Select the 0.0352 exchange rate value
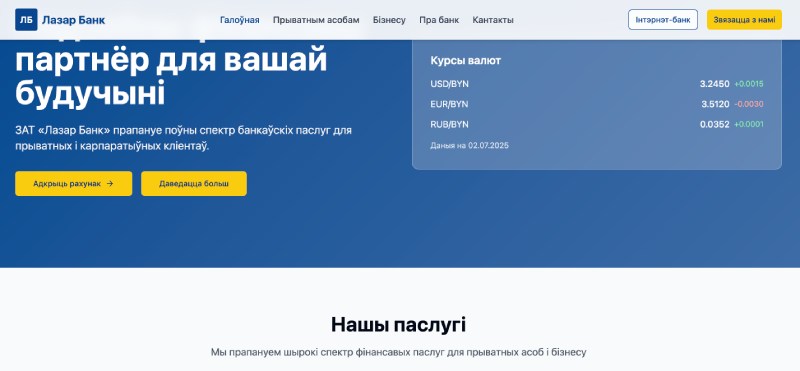The width and height of the screenshot is (800, 371). pyautogui.click(x=714, y=124)
